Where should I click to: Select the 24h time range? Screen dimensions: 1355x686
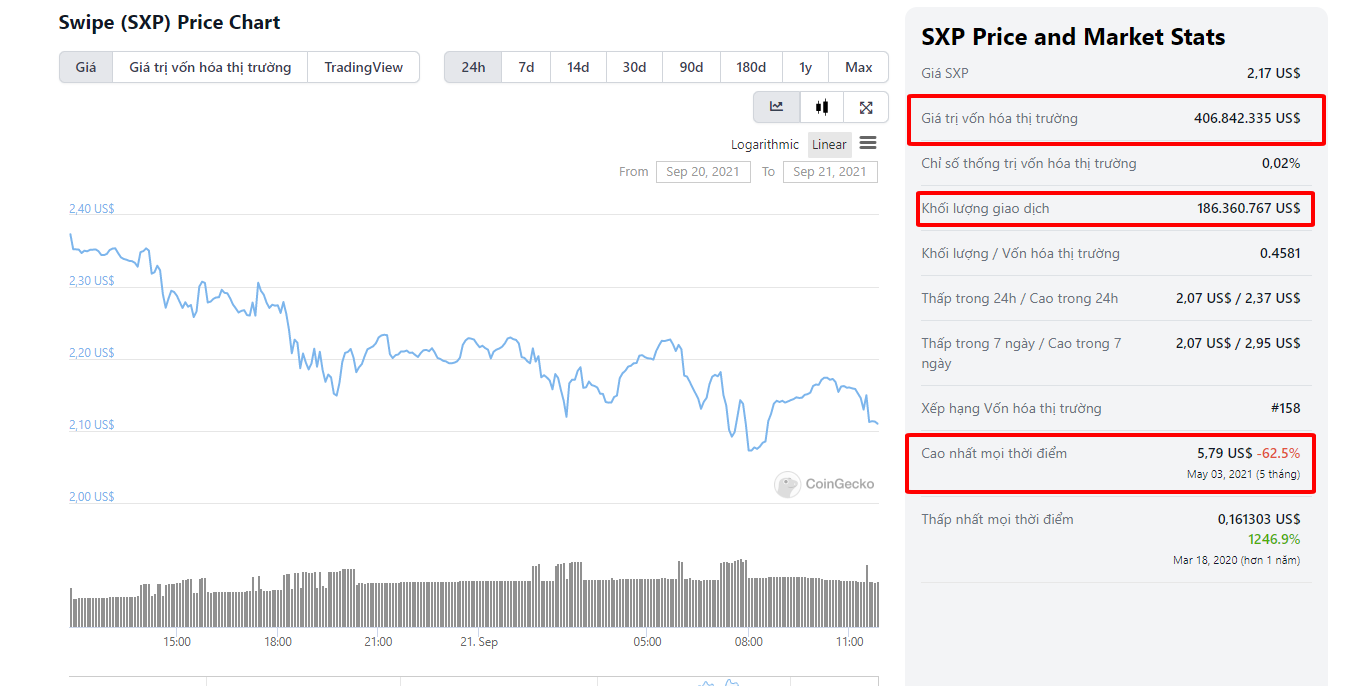(473, 67)
